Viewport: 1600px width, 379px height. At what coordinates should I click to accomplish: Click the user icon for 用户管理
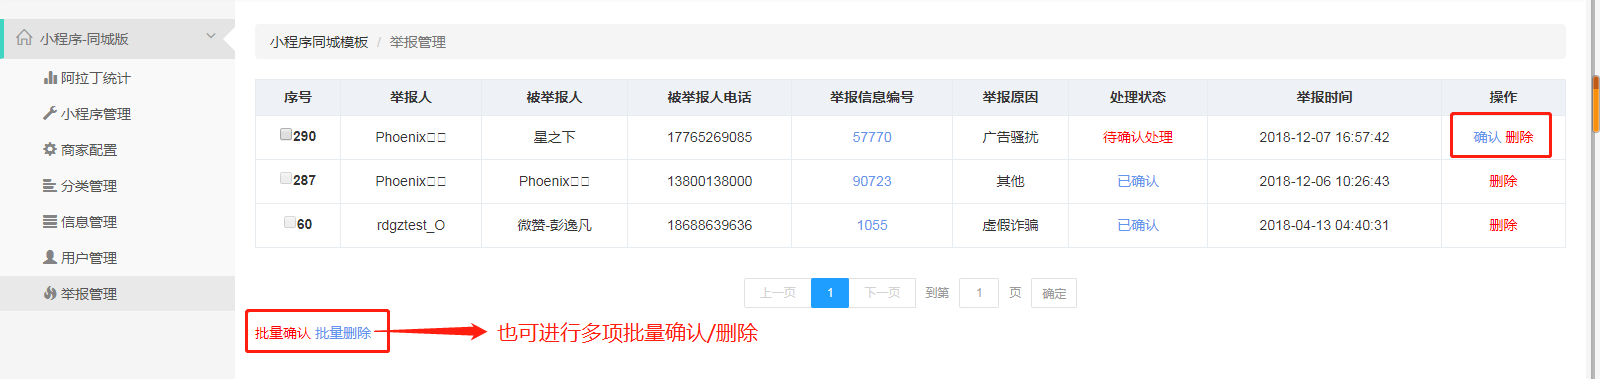(50, 257)
